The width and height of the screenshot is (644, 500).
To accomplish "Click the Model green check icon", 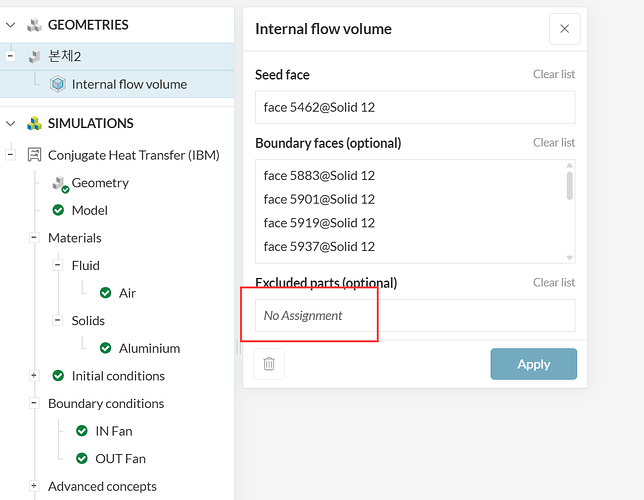I will click(58, 210).
